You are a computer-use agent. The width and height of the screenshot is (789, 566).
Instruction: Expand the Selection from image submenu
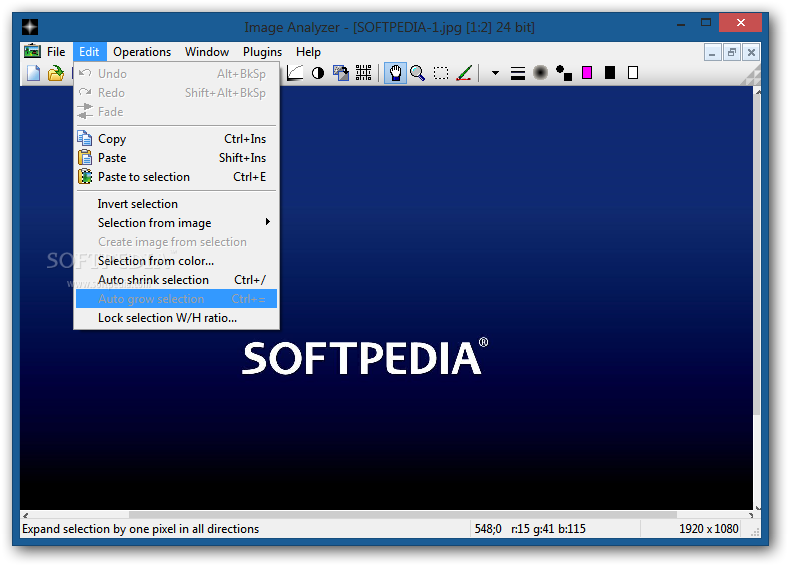tap(176, 223)
